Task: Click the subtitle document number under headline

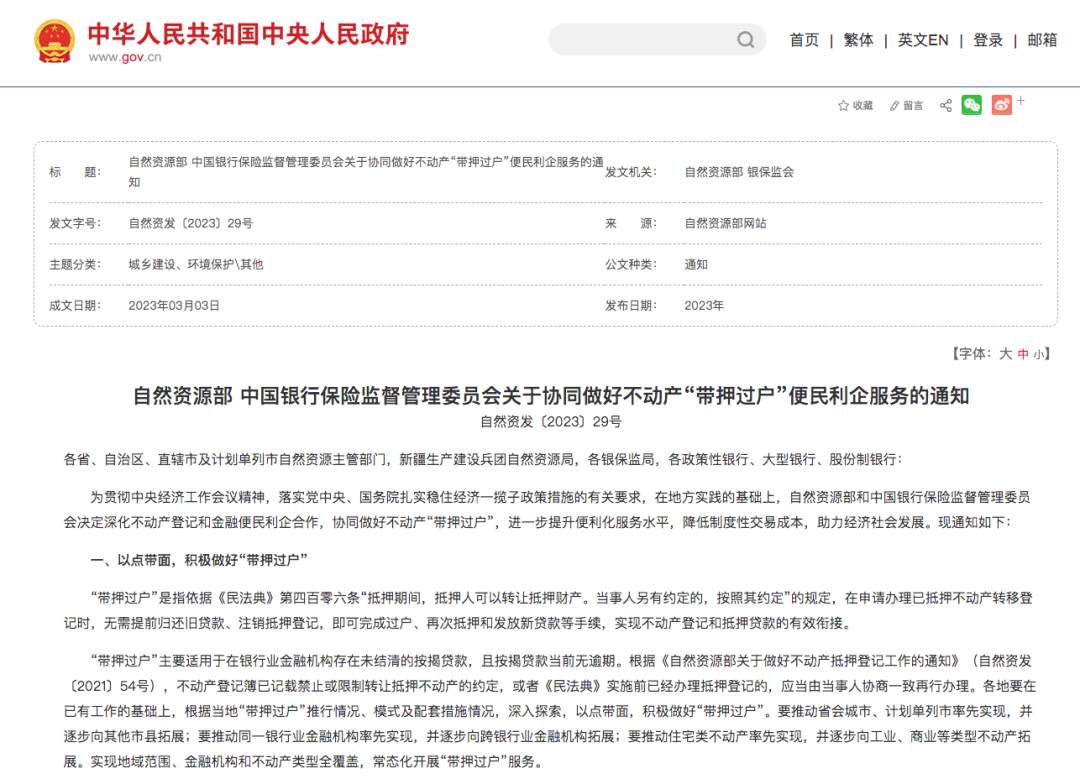Action: (x=551, y=422)
